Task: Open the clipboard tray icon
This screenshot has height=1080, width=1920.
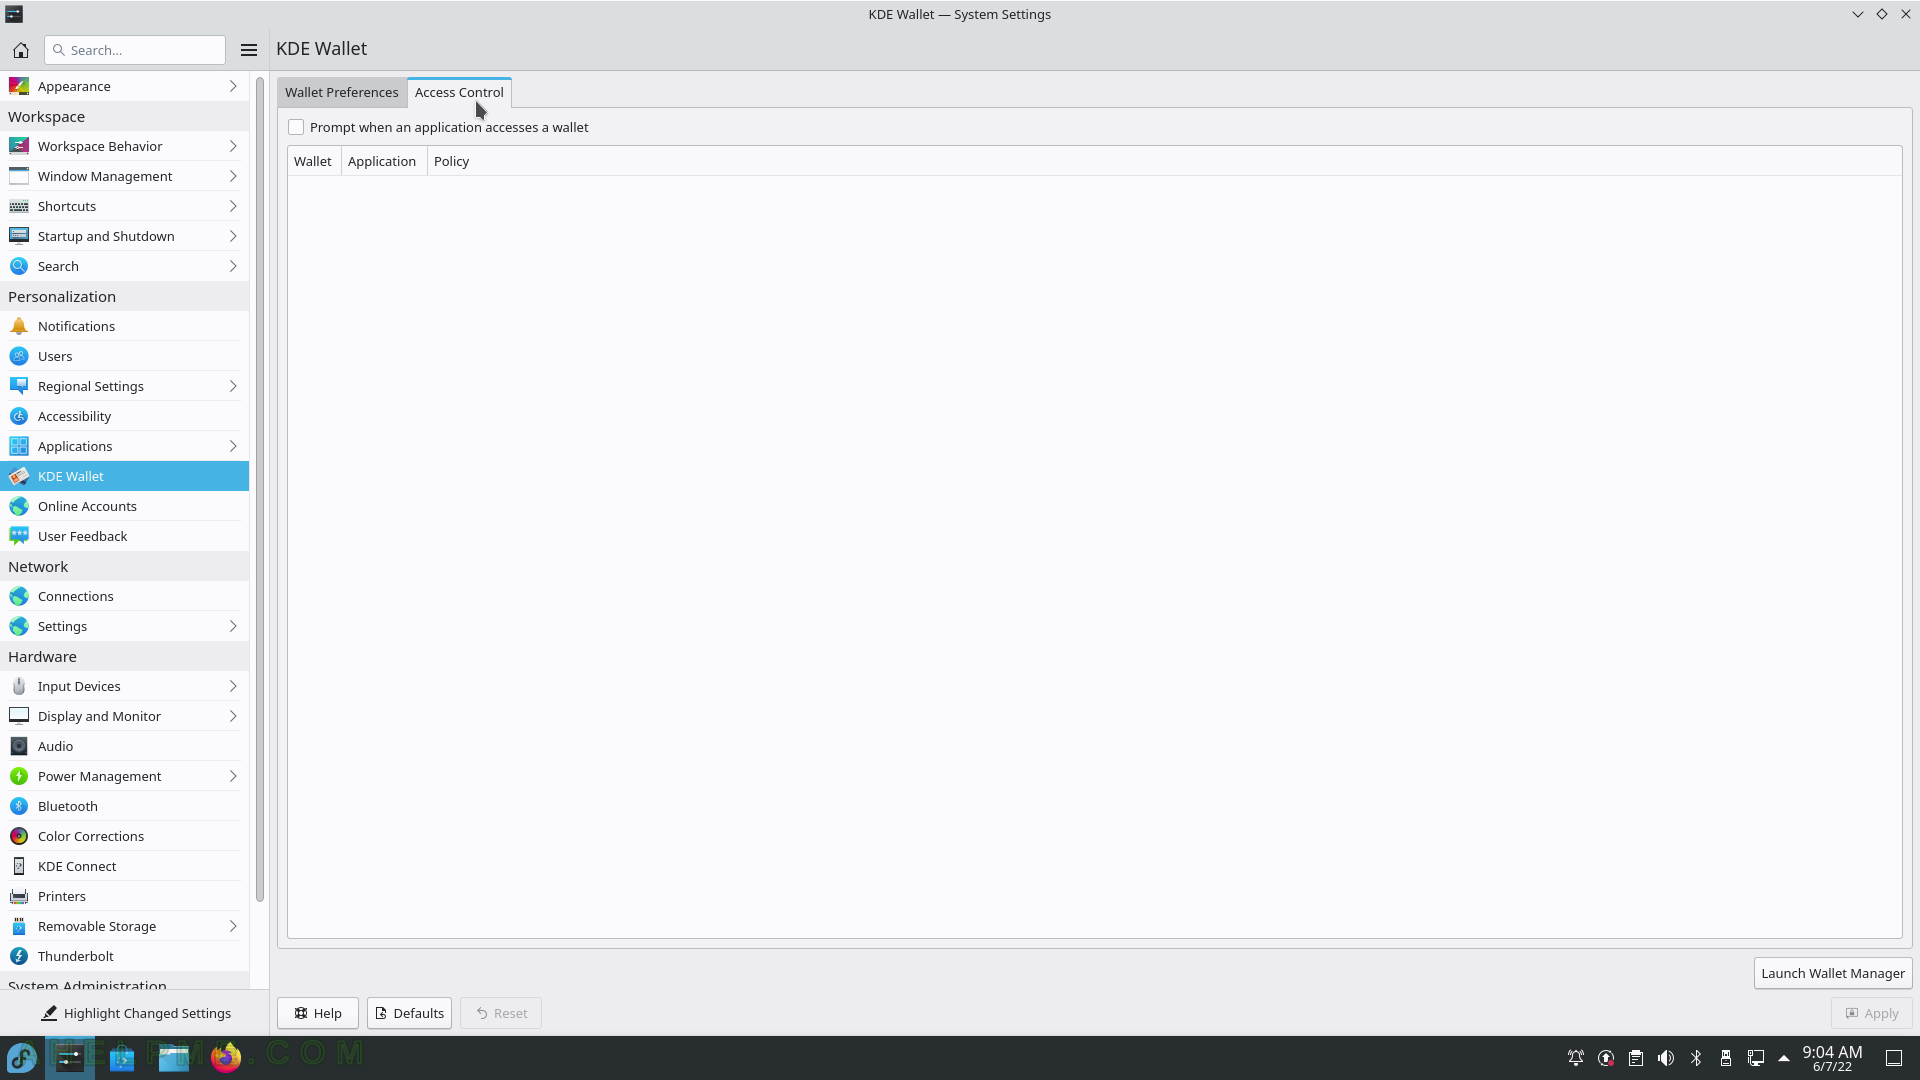Action: [1636, 1058]
